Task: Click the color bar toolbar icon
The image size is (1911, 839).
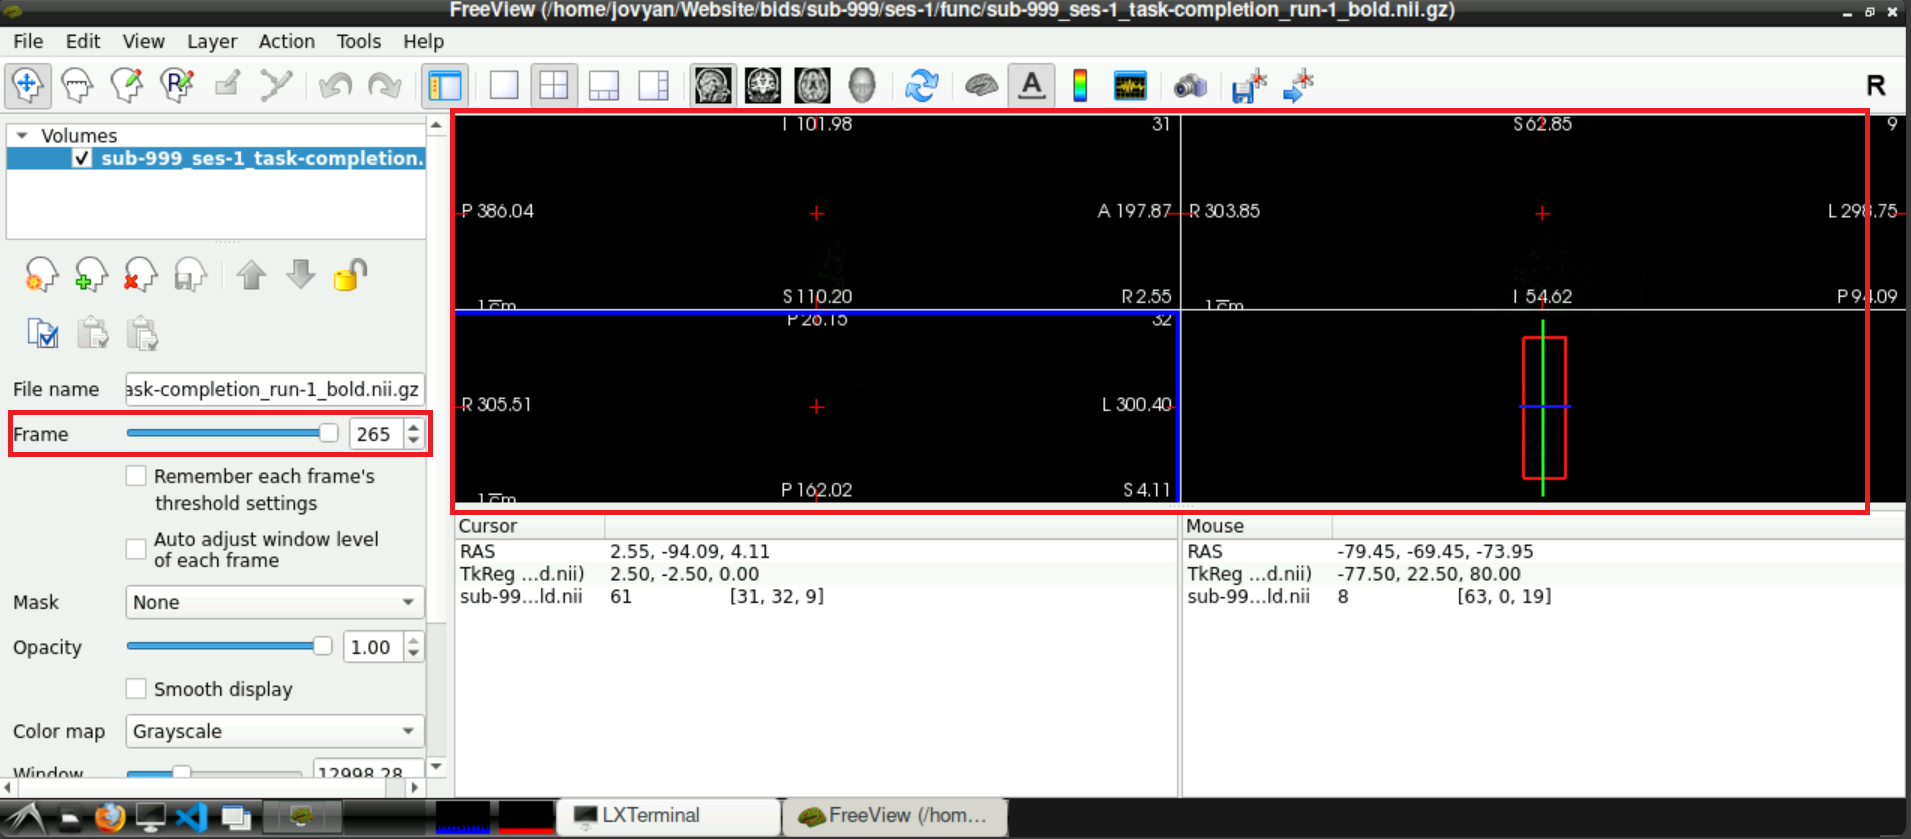Action: (x=1080, y=86)
